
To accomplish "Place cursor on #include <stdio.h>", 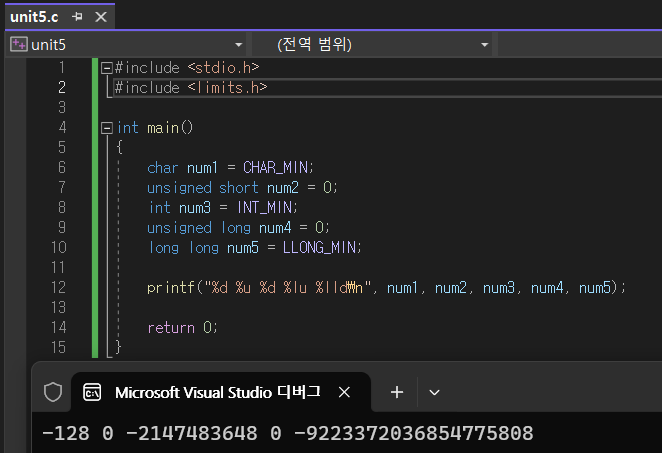I will [x=187, y=68].
